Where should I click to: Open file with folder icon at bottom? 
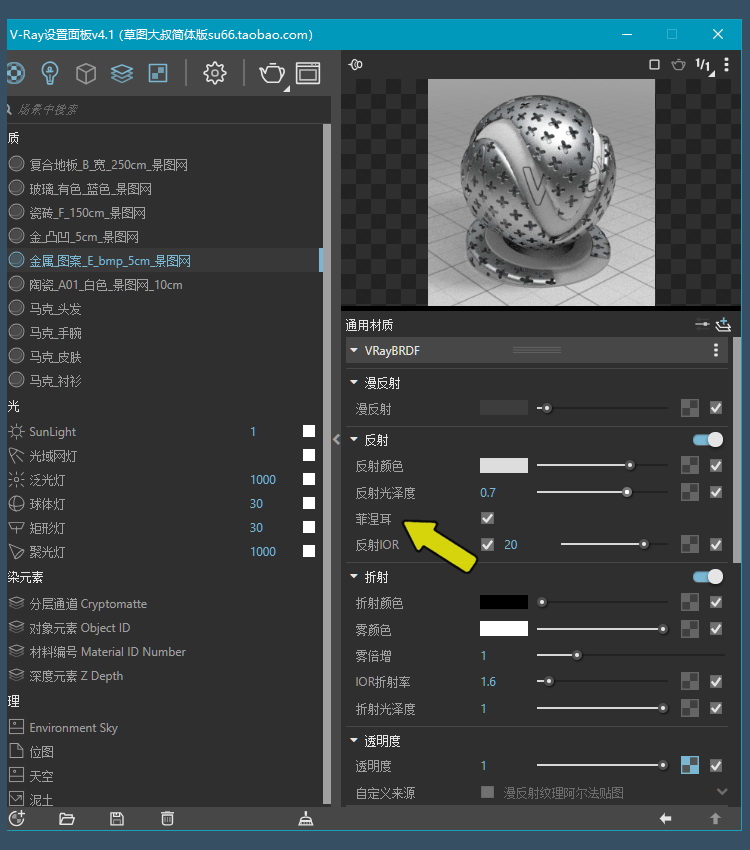coord(67,819)
